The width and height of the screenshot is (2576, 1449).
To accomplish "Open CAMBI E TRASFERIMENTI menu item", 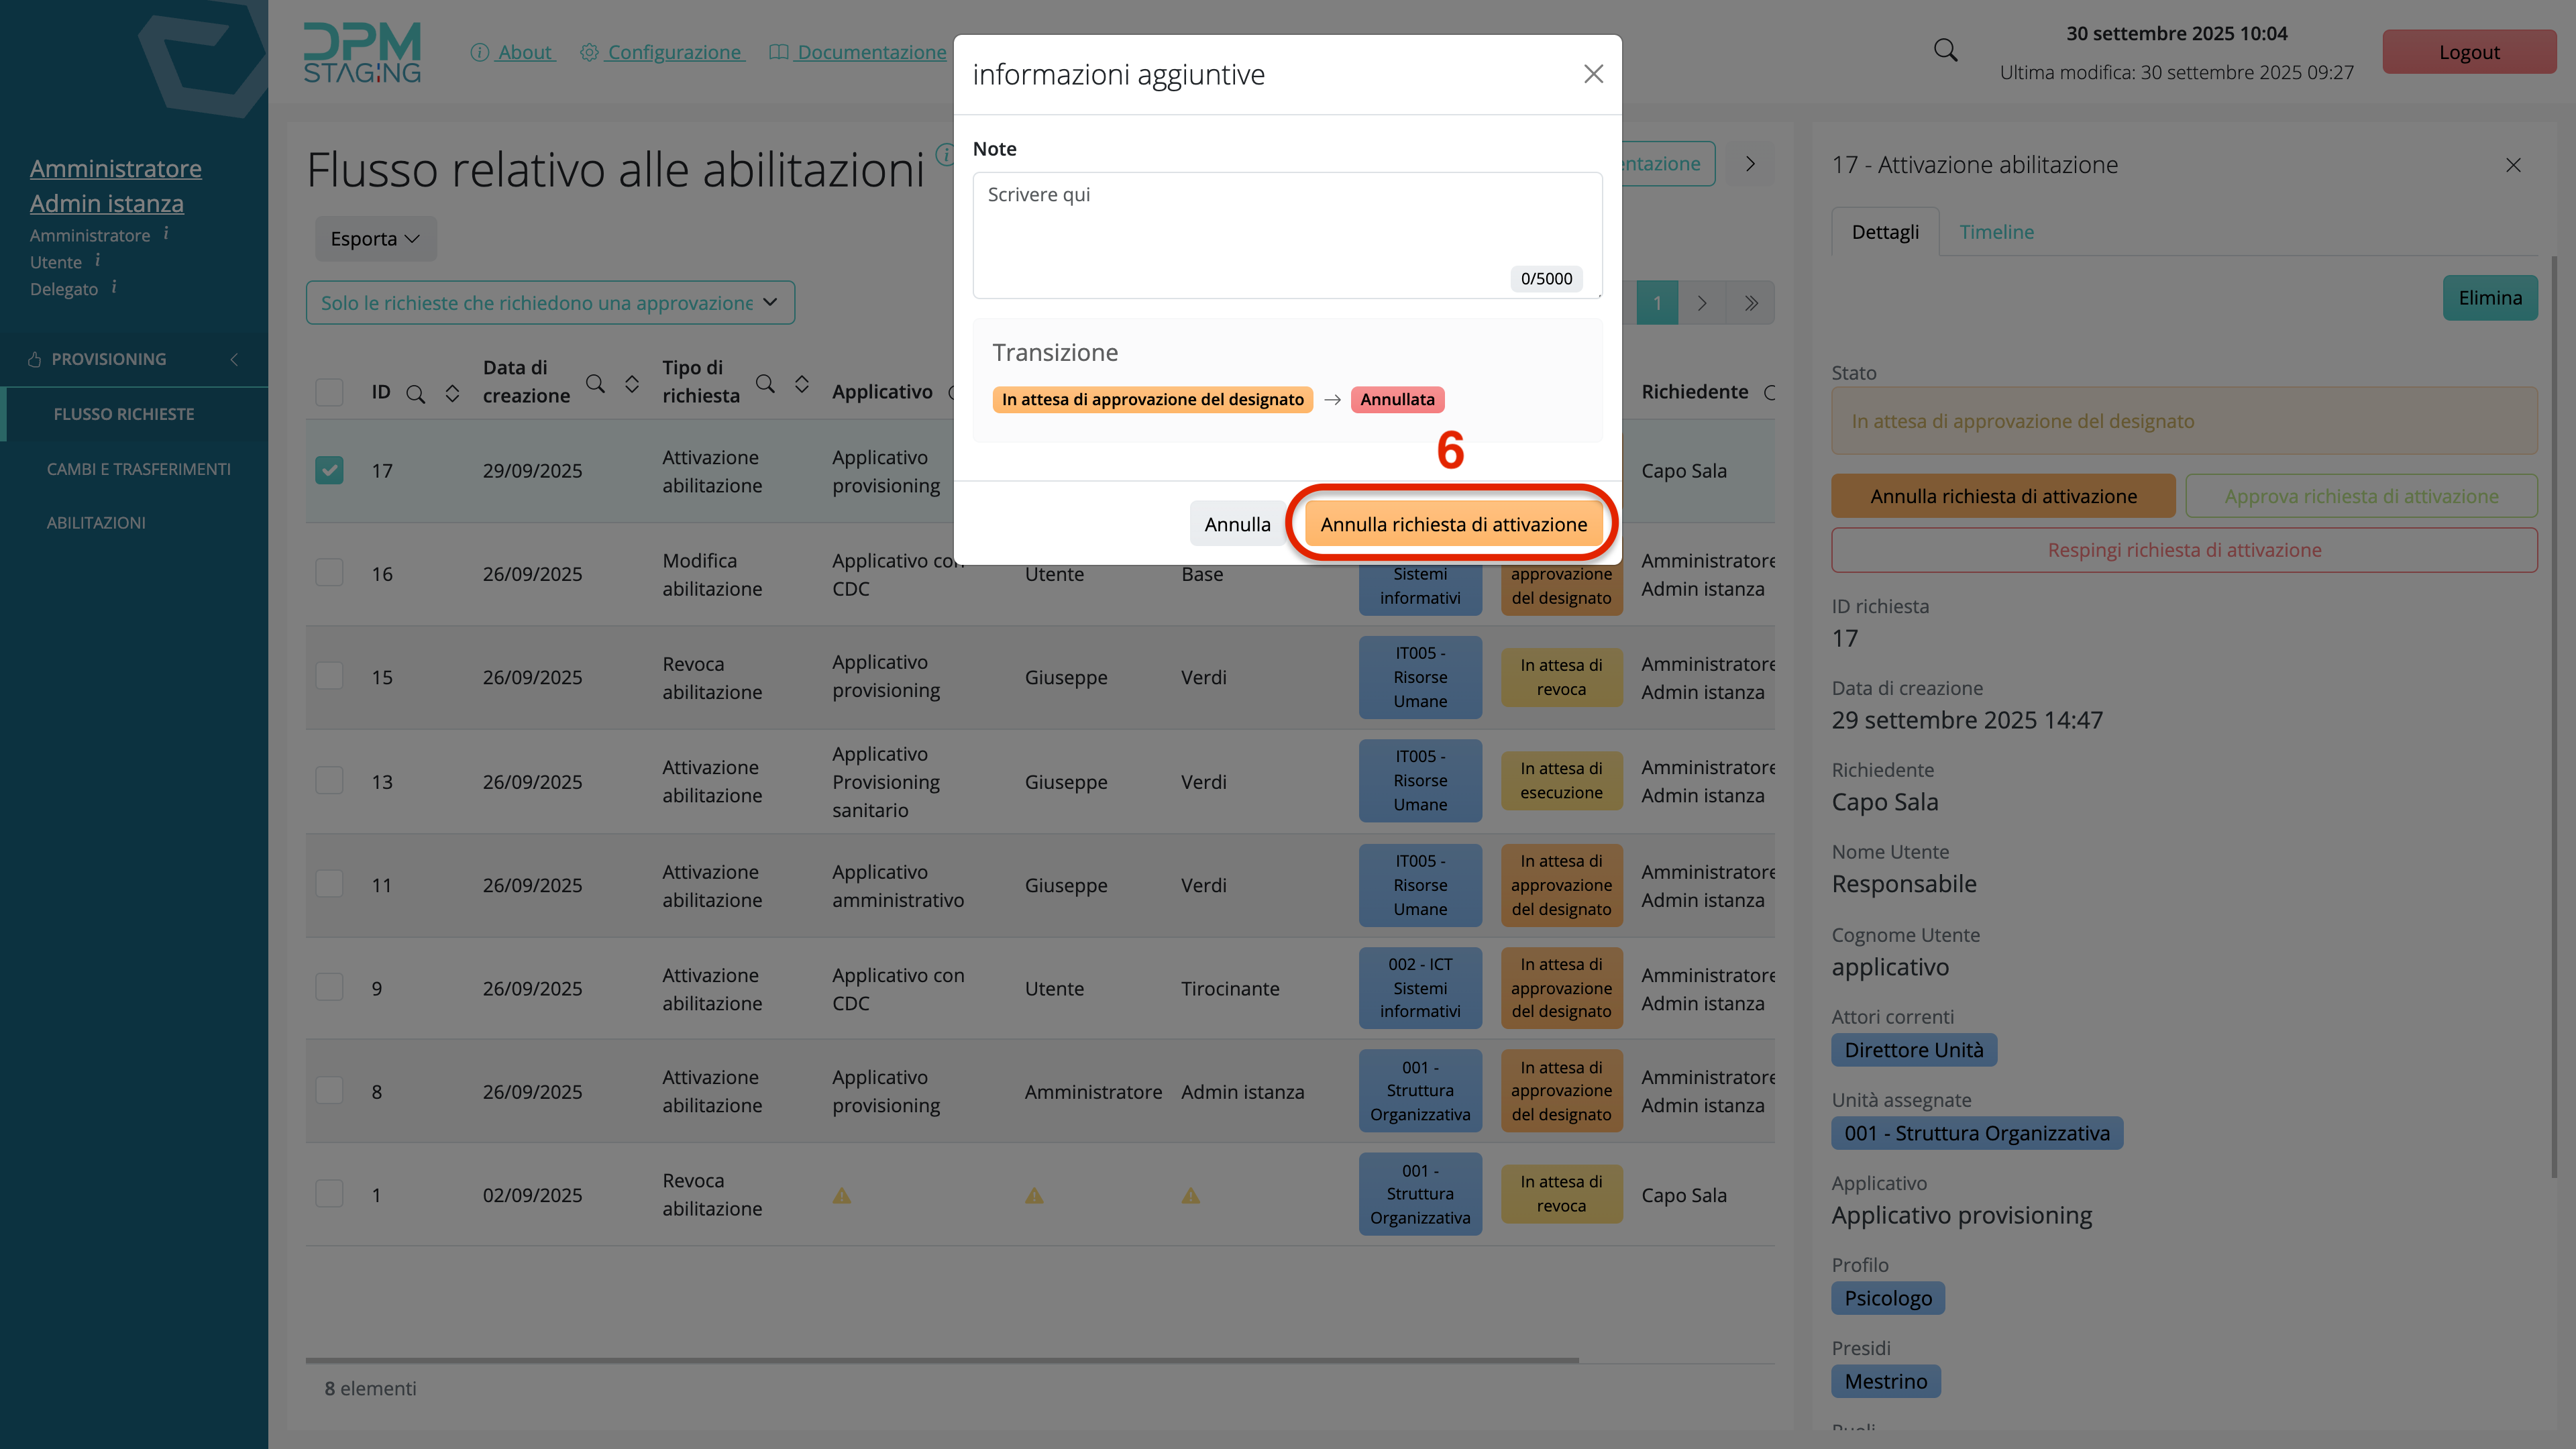I will (138, 469).
